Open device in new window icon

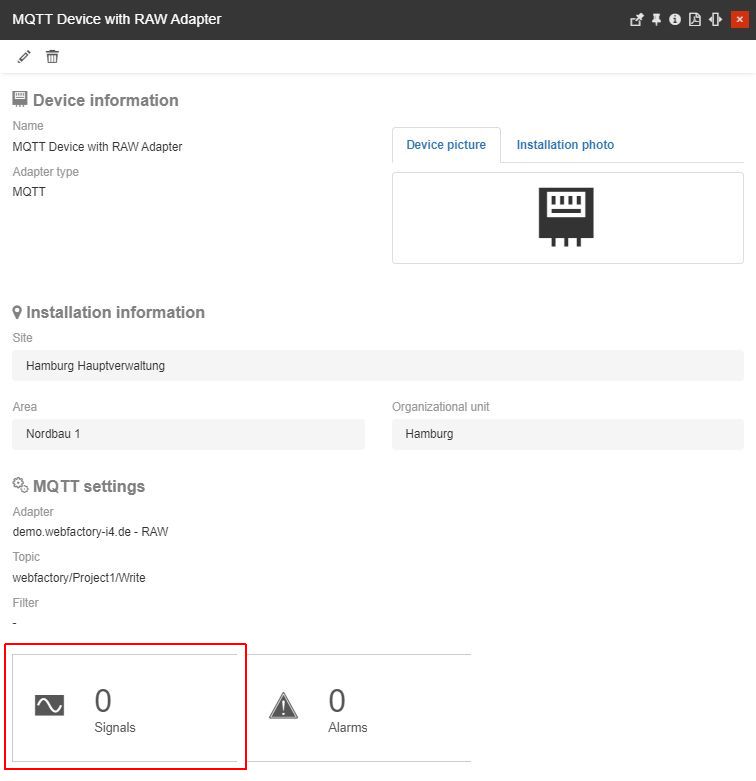[x=636, y=19]
